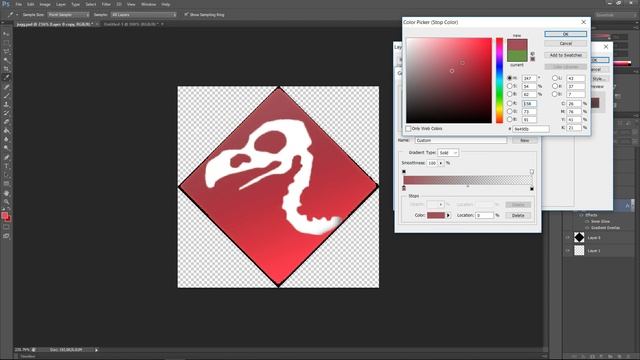Image resolution: width=640 pixels, height=360 pixels.
Task: Select the Rectangular Marquee tool
Action: [6, 42]
